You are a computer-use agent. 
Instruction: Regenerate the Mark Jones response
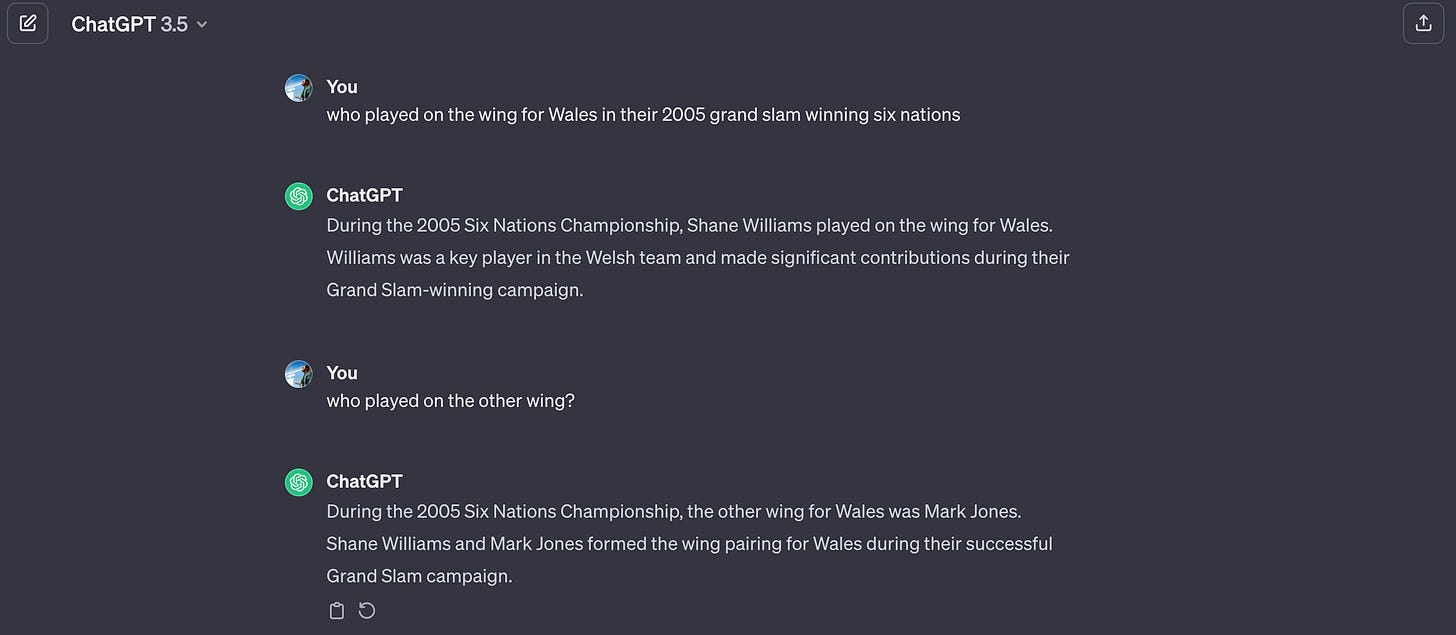366,609
